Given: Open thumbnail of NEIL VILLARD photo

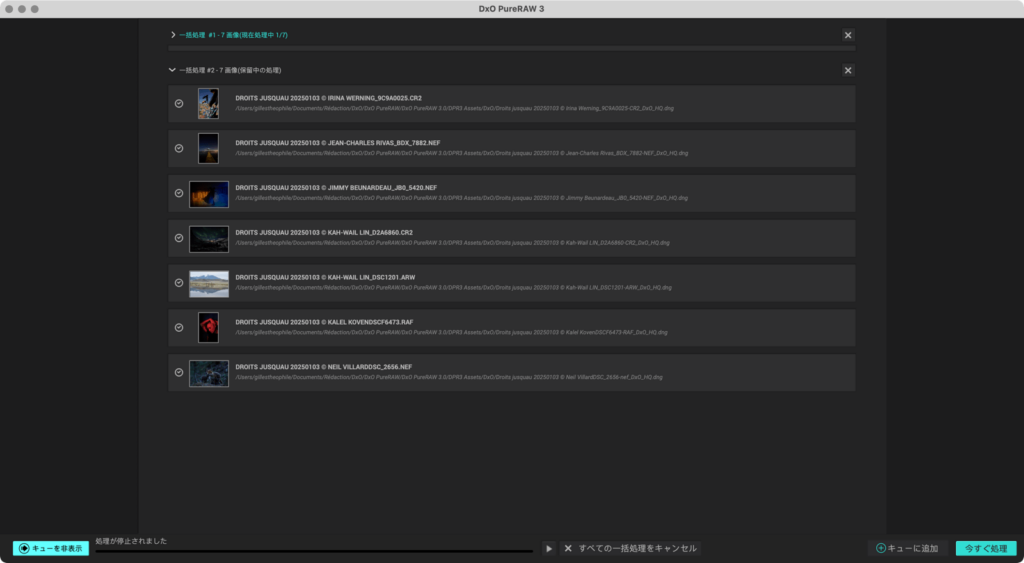Looking at the screenshot, I should click(x=209, y=374).
